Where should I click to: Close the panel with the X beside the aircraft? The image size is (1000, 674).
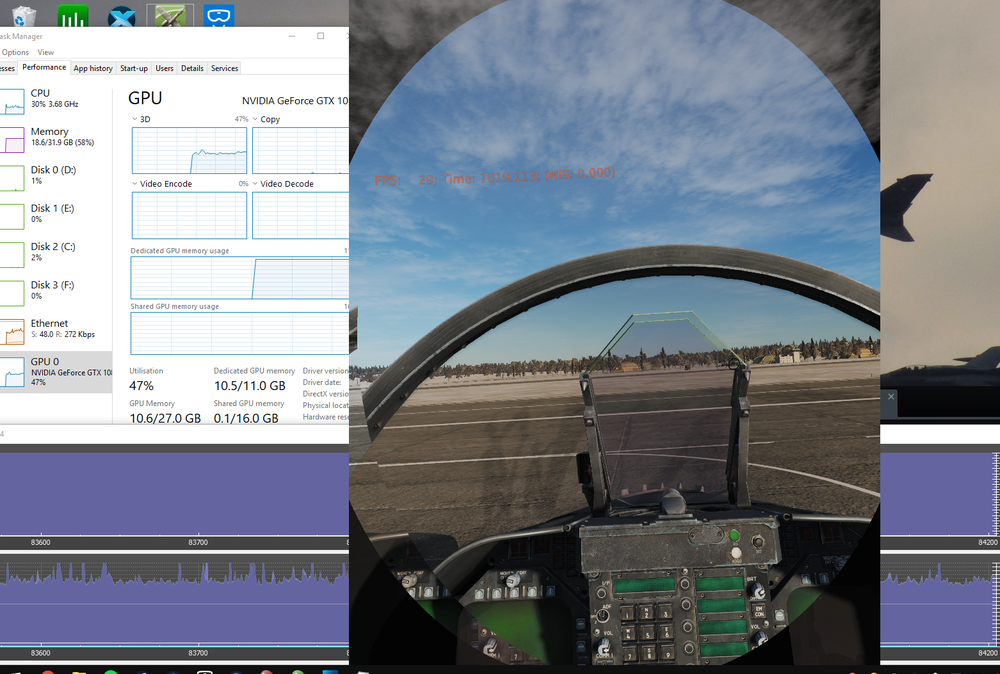coord(891,397)
